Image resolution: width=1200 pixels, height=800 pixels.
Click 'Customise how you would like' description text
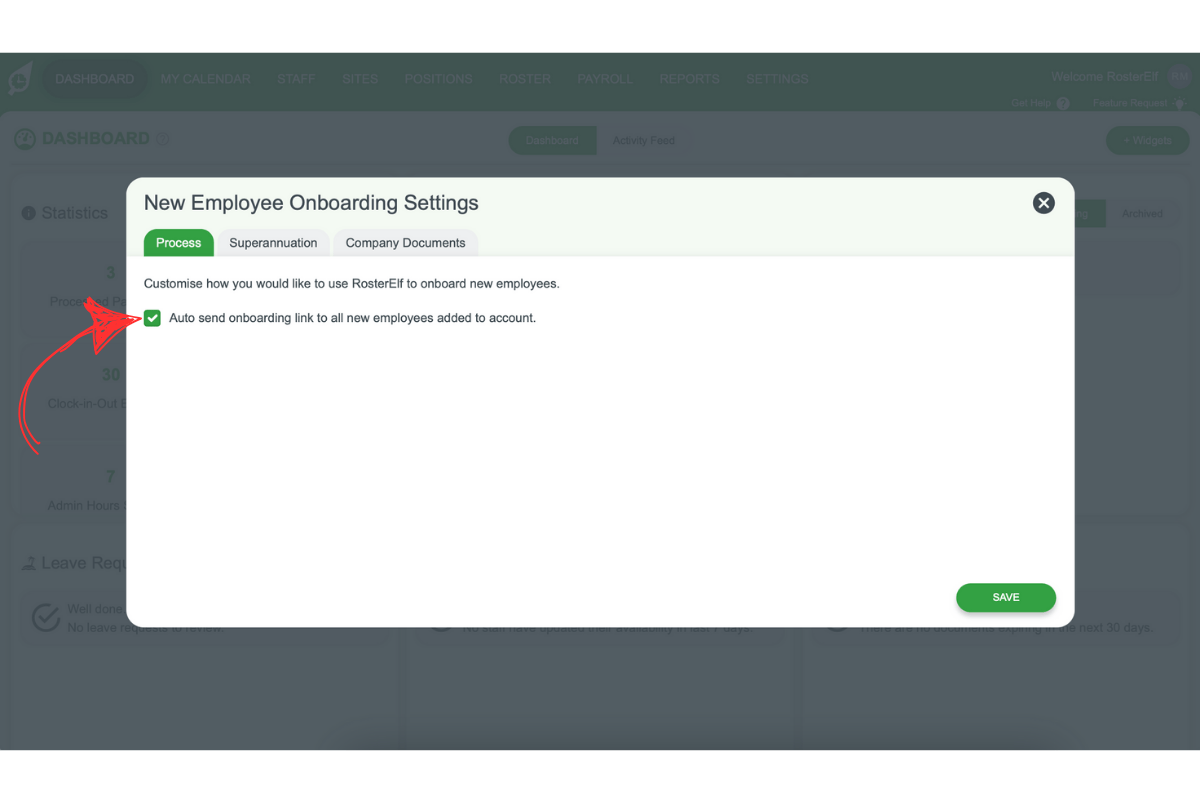[352, 284]
